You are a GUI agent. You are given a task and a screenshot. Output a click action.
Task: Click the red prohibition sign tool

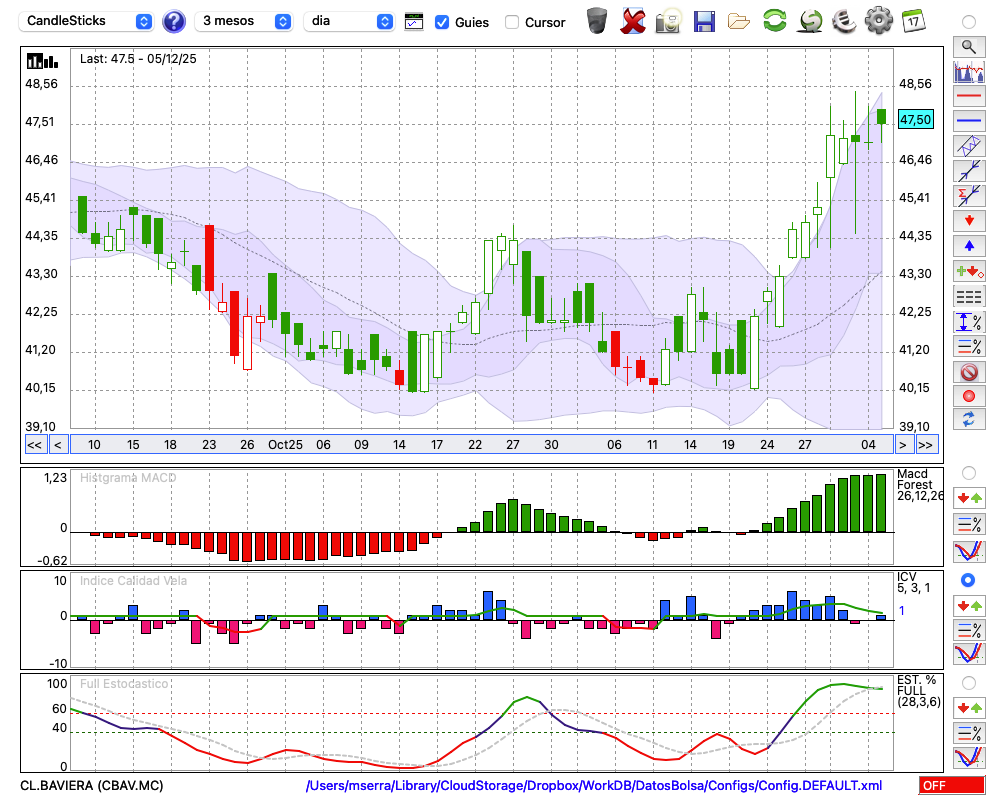tap(968, 372)
